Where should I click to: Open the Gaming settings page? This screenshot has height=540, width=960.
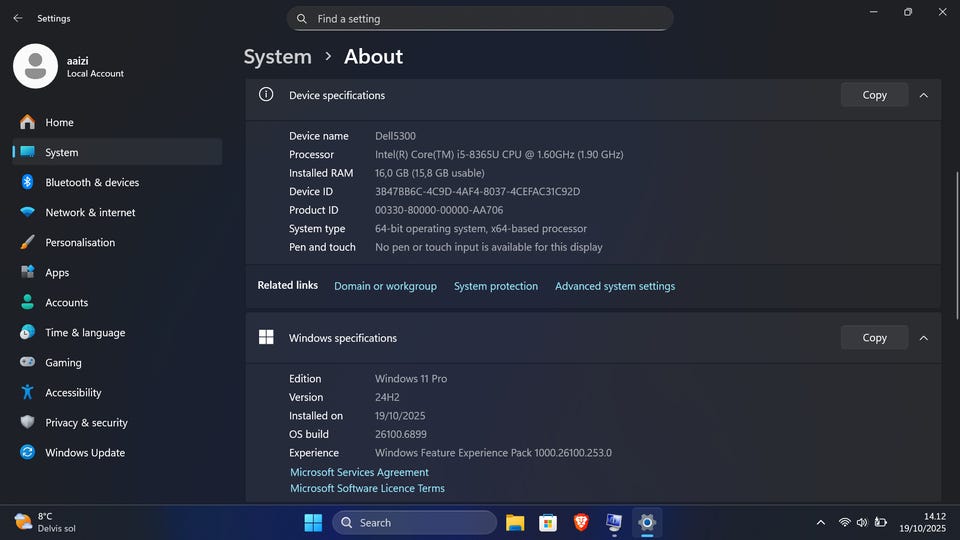63,362
